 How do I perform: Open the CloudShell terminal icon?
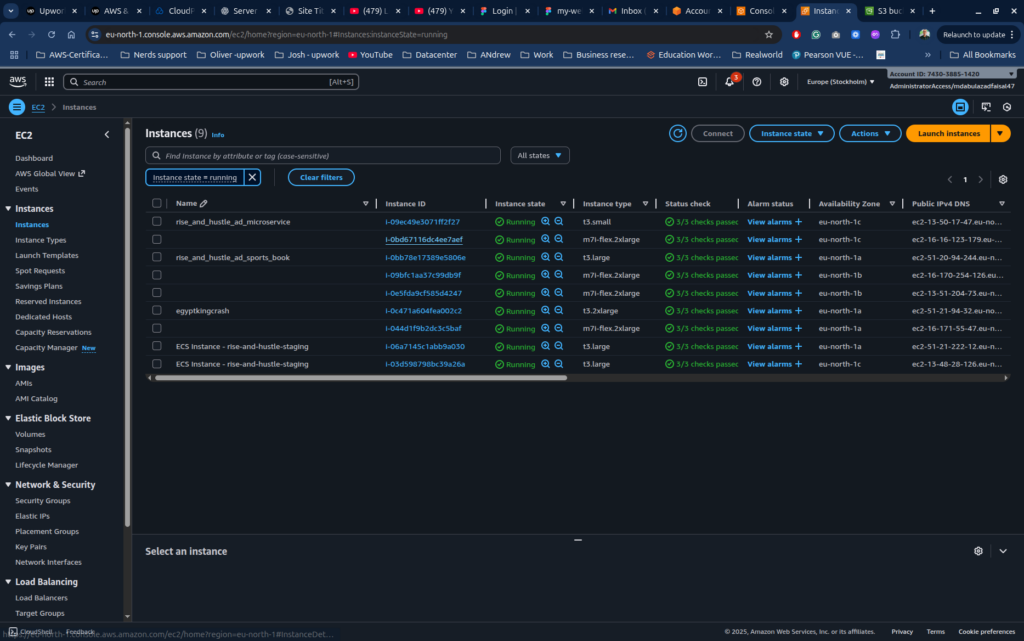[x=702, y=83]
